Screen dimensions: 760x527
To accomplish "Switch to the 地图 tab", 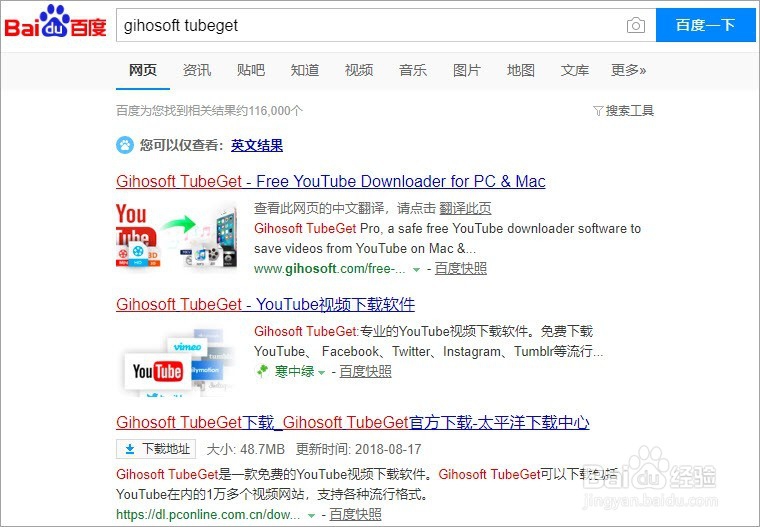I will tap(521, 70).
